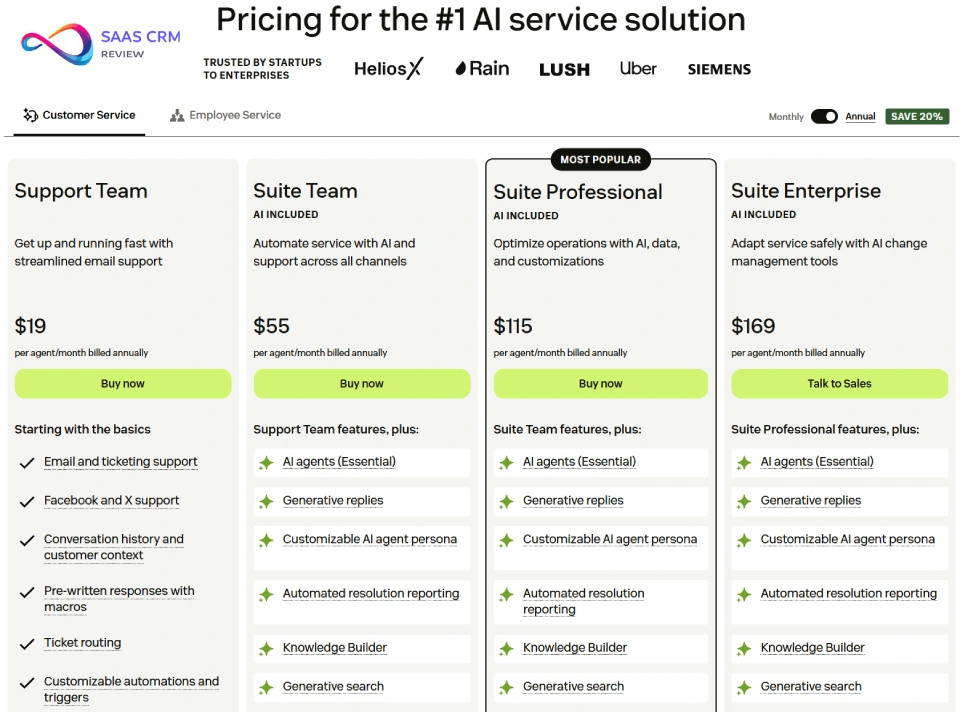960x712 pixels.
Task: Select the Annual billing option label
Action: click(x=860, y=117)
